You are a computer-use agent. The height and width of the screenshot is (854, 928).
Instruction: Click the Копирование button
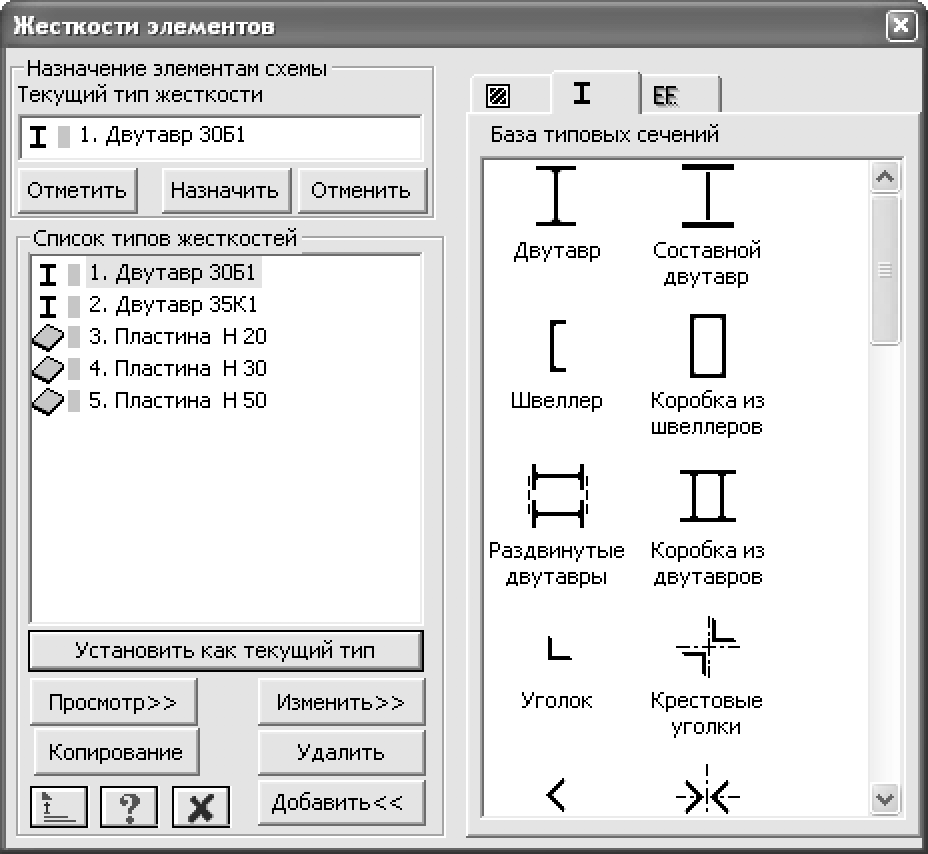pyautogui.click(x=117, y=752)
